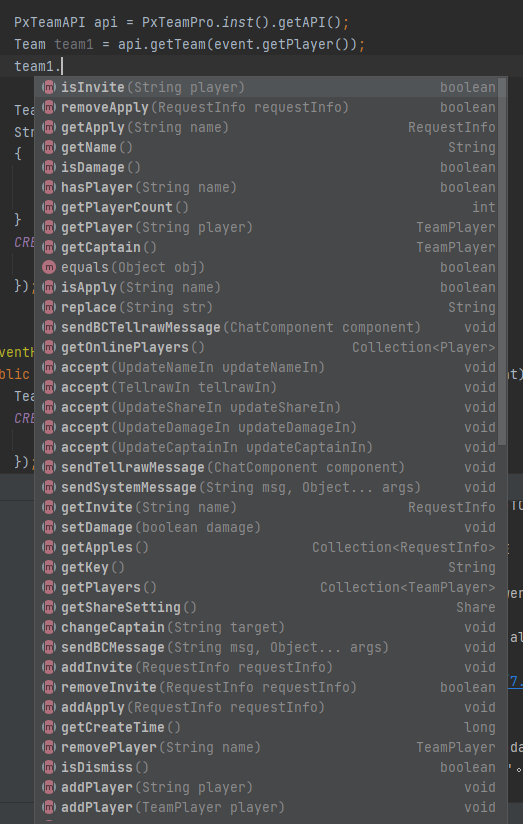523x824 pixels.
Task: Choose accept(UpdateCaptainIn updateCaptainIn) item
Action: click(x=268, y=447)
